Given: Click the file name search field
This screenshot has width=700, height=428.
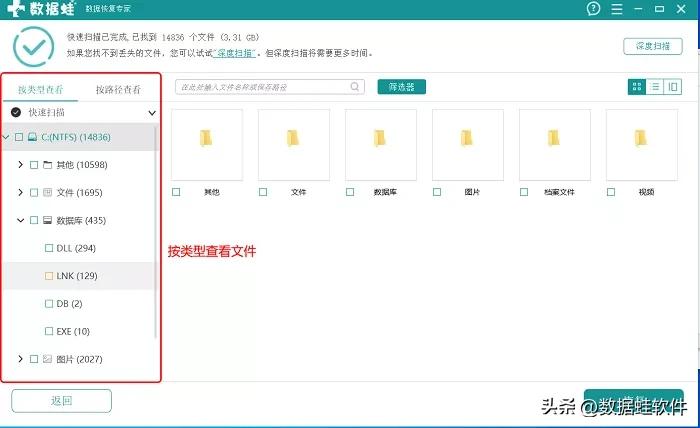Looking at the screenshot, I should [x=270, y=87].
